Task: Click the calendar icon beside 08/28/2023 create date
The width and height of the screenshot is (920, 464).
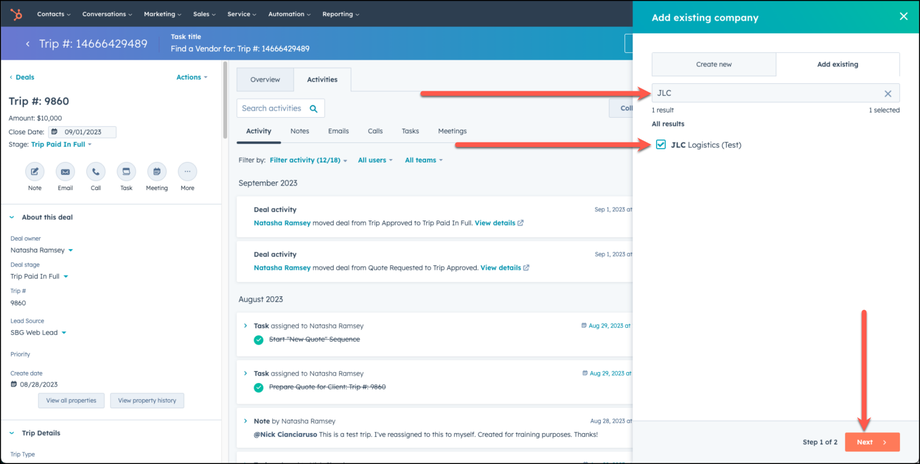Action: (x=14, y=384)
